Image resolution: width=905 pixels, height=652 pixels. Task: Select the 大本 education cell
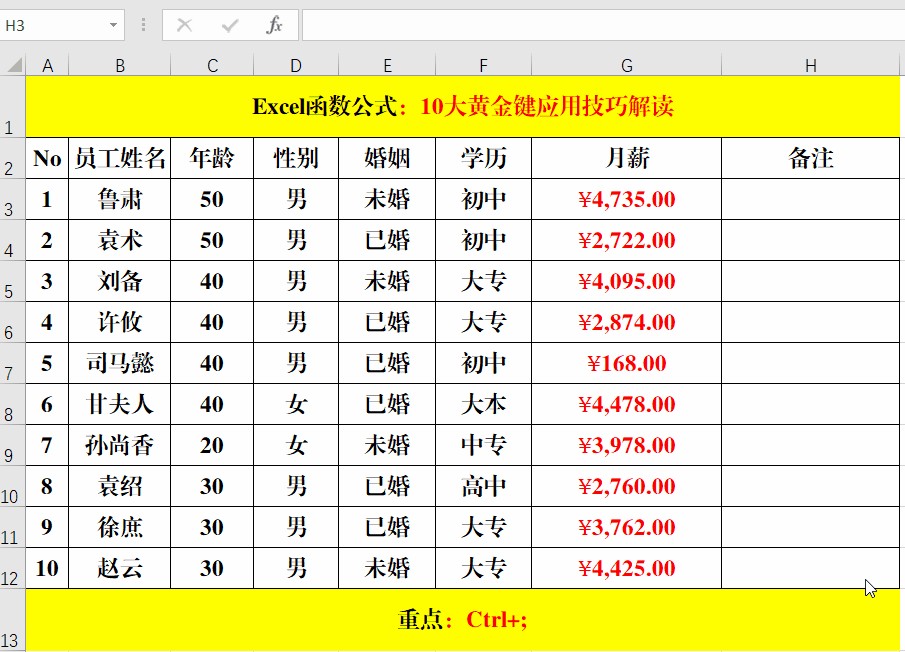point(483,404)
